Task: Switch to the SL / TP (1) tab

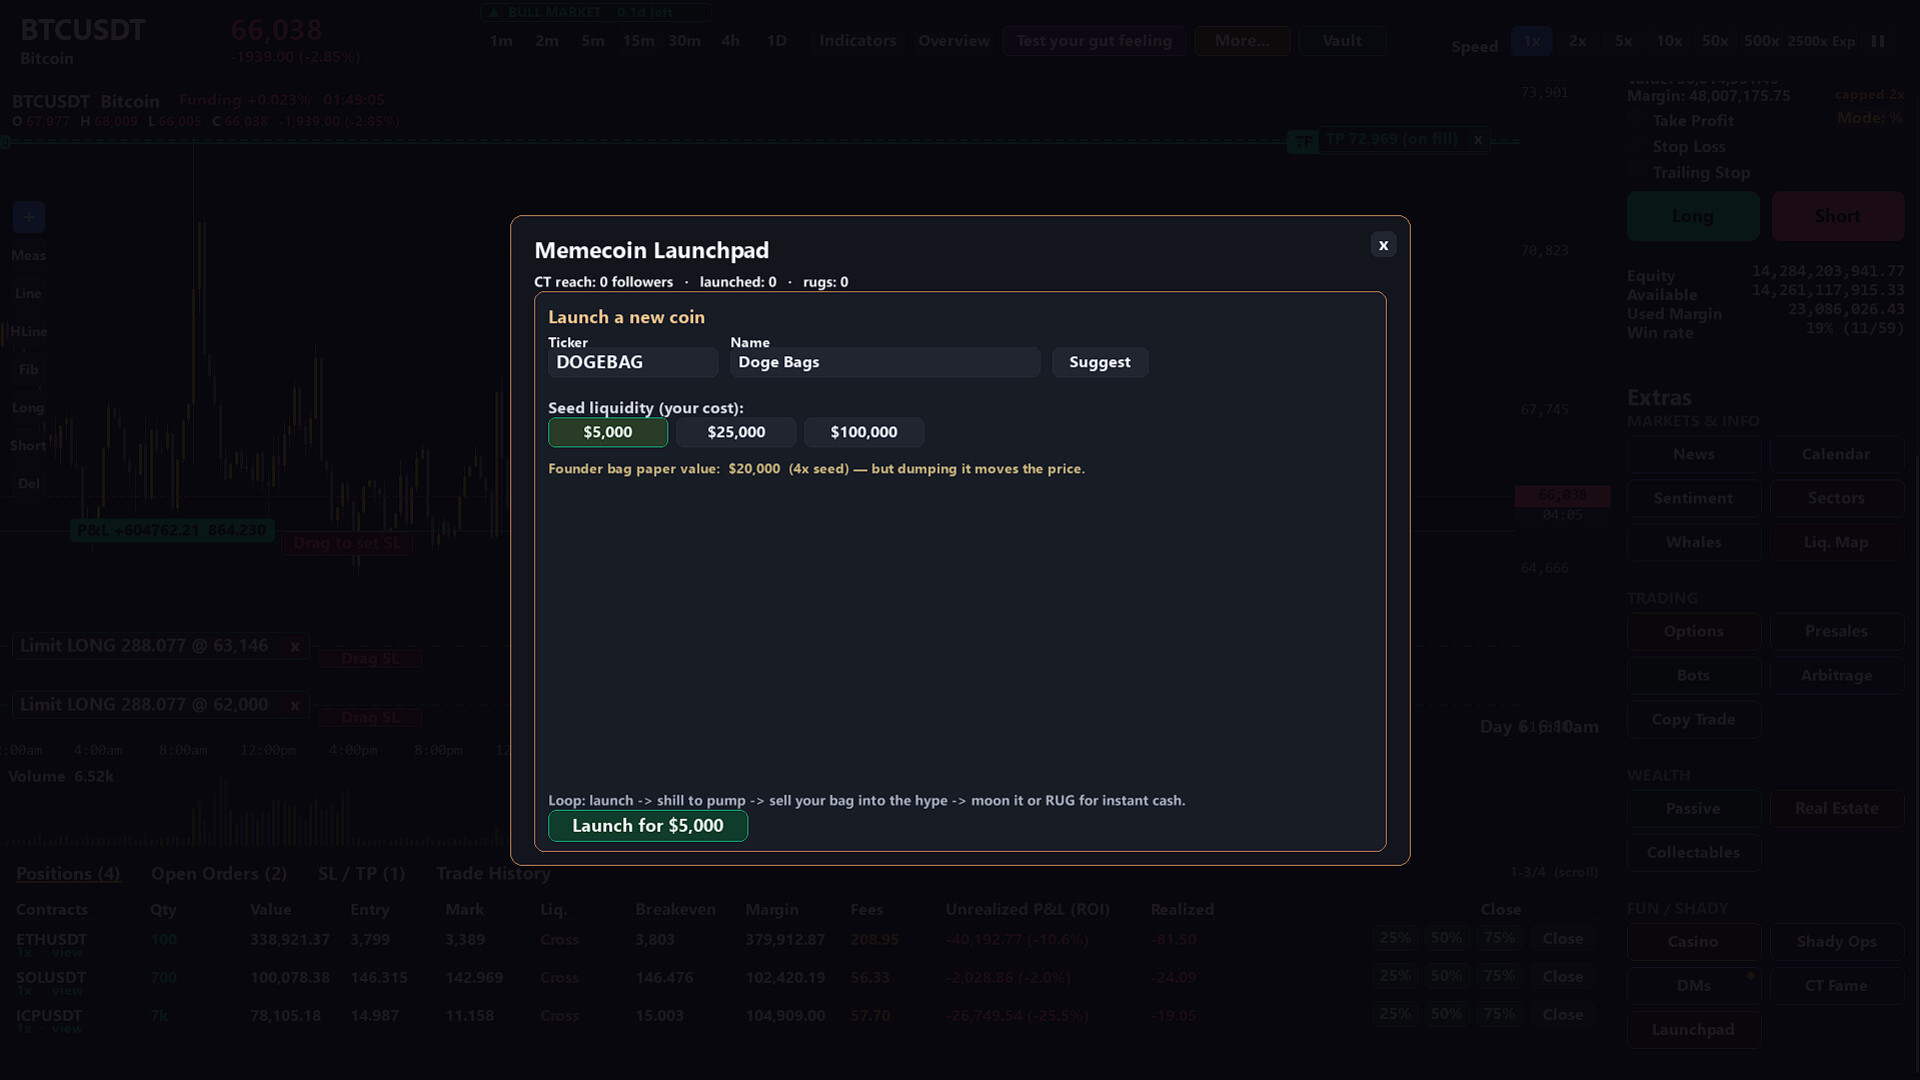Action: (x=362, y=874)
